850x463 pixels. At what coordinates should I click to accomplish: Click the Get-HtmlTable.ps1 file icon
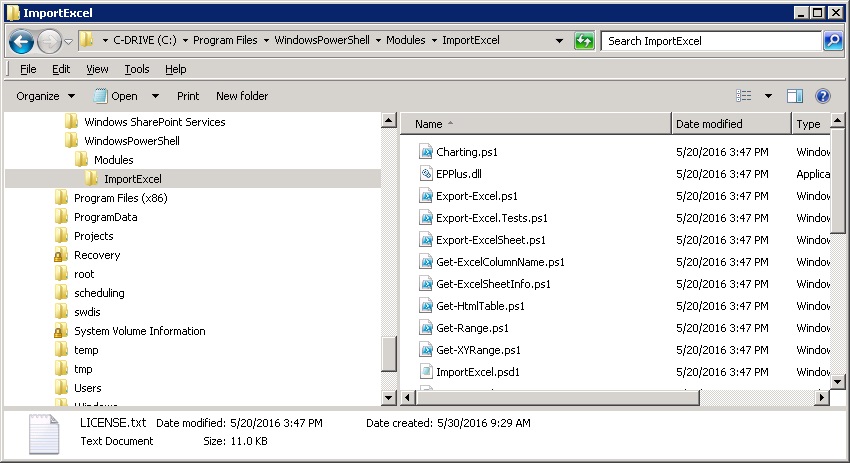click(426, 306)
